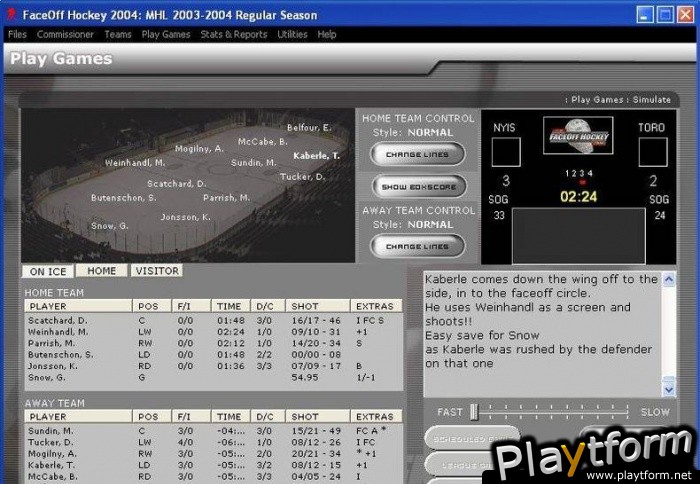Select Jonsson, K. in home team table

click(x=213, y=366)
